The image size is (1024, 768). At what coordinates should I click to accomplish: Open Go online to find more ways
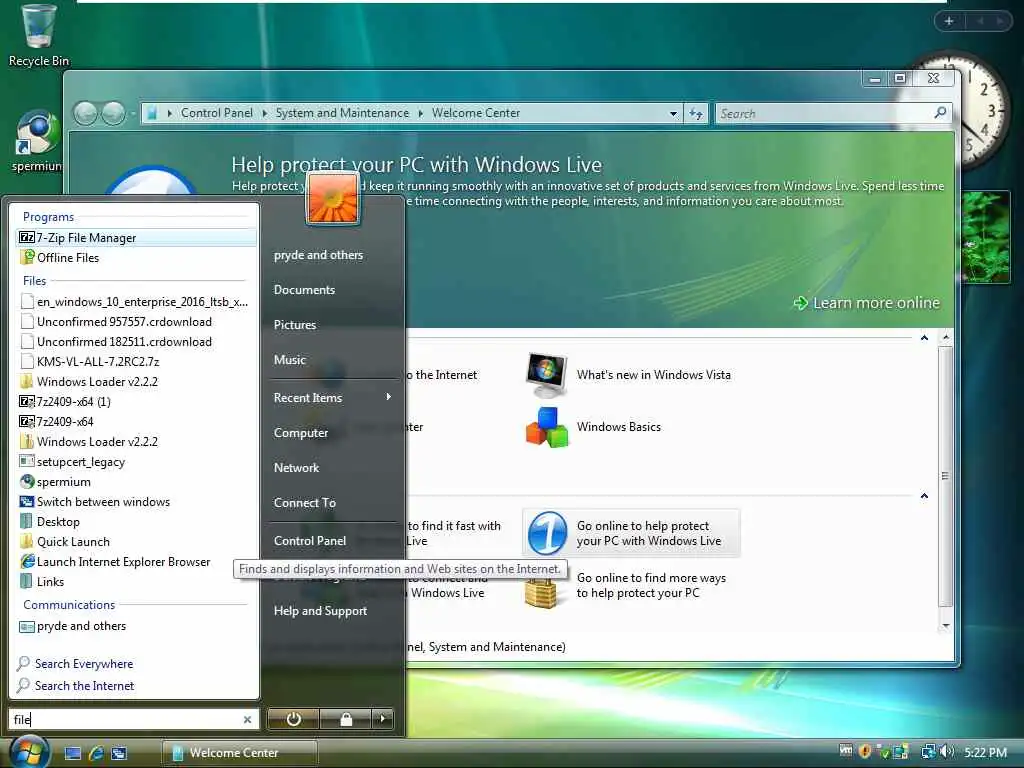coord(626,586)
